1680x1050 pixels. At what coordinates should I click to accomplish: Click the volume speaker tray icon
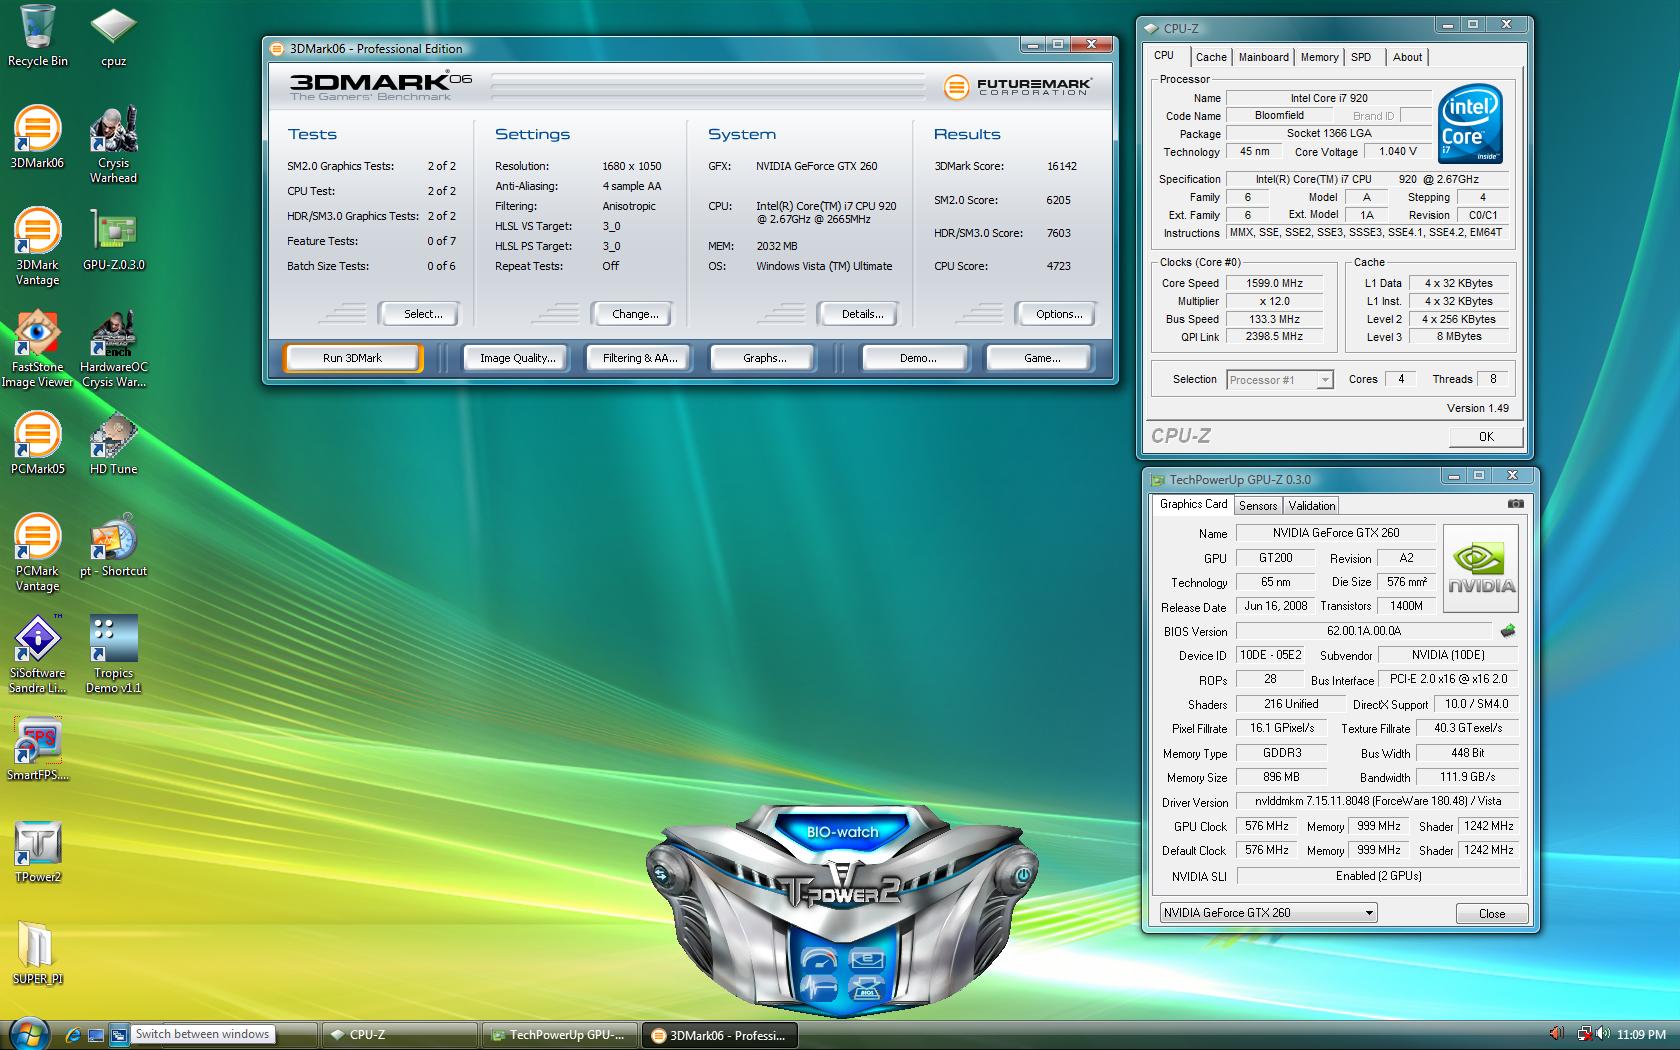(1602, 1034)
